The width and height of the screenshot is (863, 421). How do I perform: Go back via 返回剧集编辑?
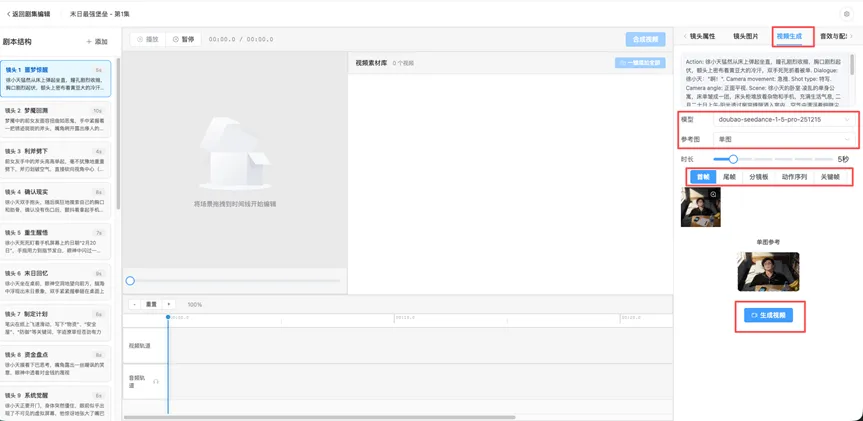[31, 14]
